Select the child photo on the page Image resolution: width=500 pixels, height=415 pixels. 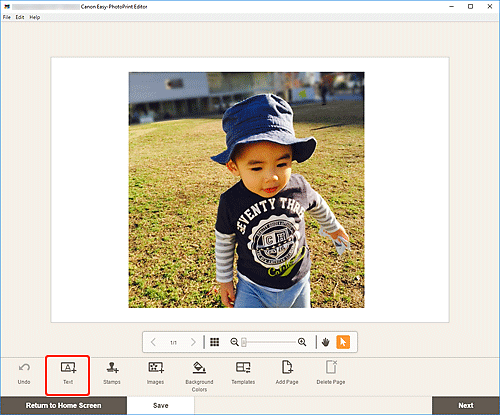click(247, 190)
